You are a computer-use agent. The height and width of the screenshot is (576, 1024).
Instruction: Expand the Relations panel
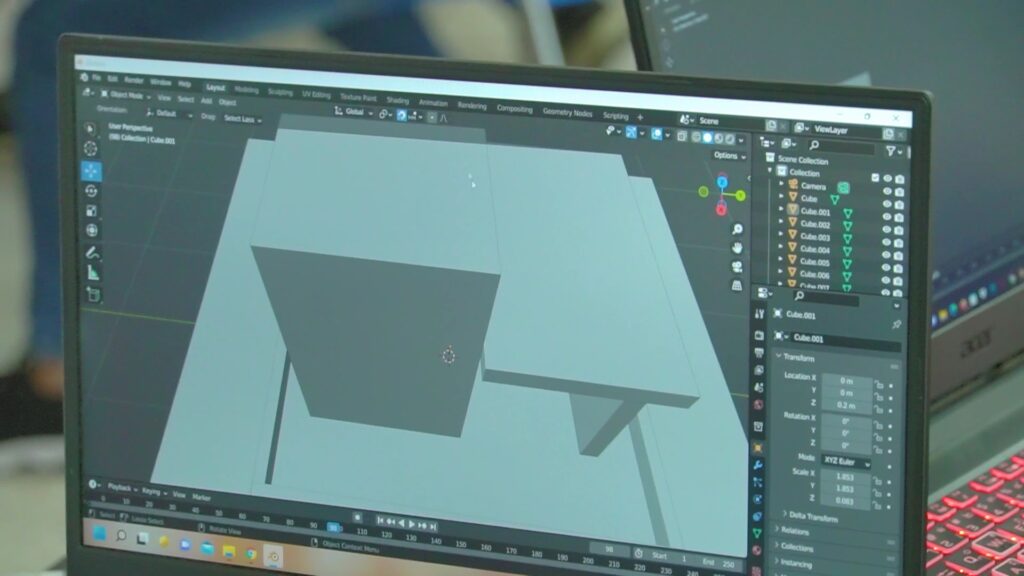[x=793, y=532]
